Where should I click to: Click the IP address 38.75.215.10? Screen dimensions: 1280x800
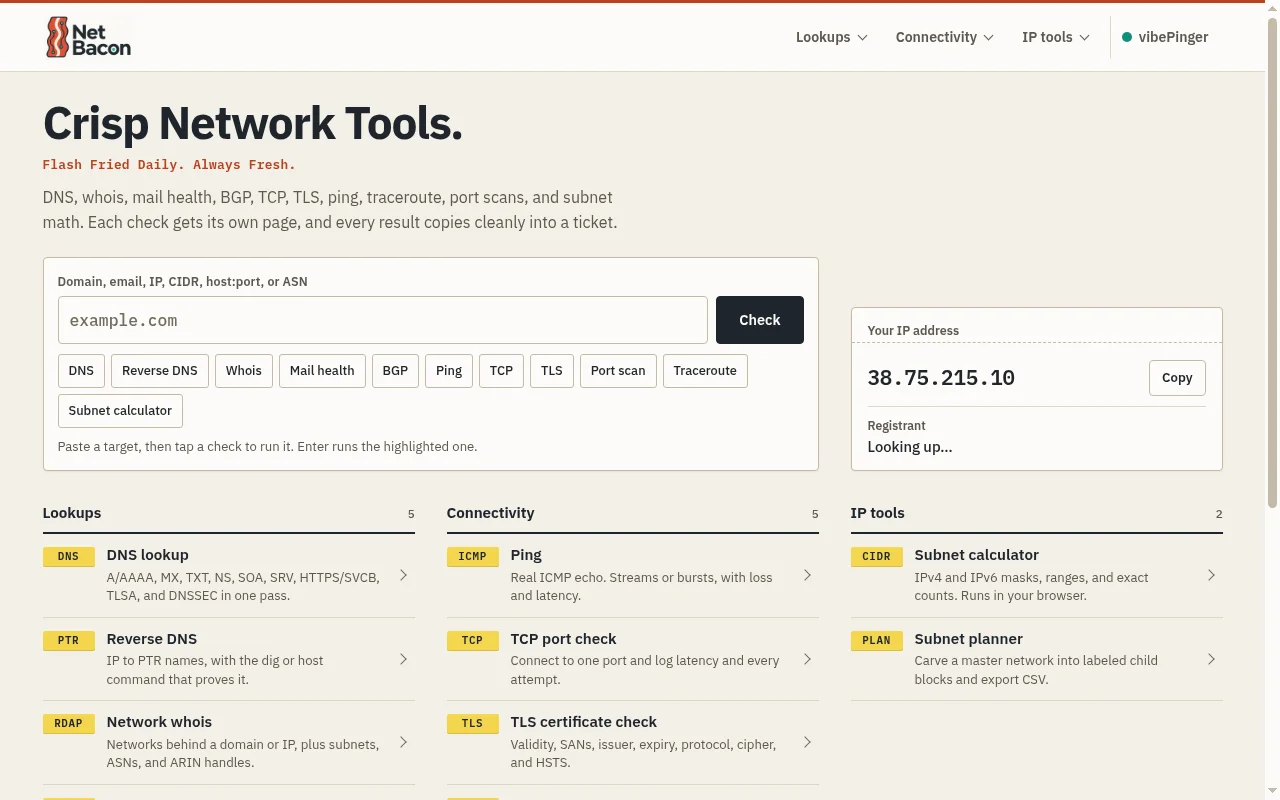pyautogui.click(x=941, y=378)
